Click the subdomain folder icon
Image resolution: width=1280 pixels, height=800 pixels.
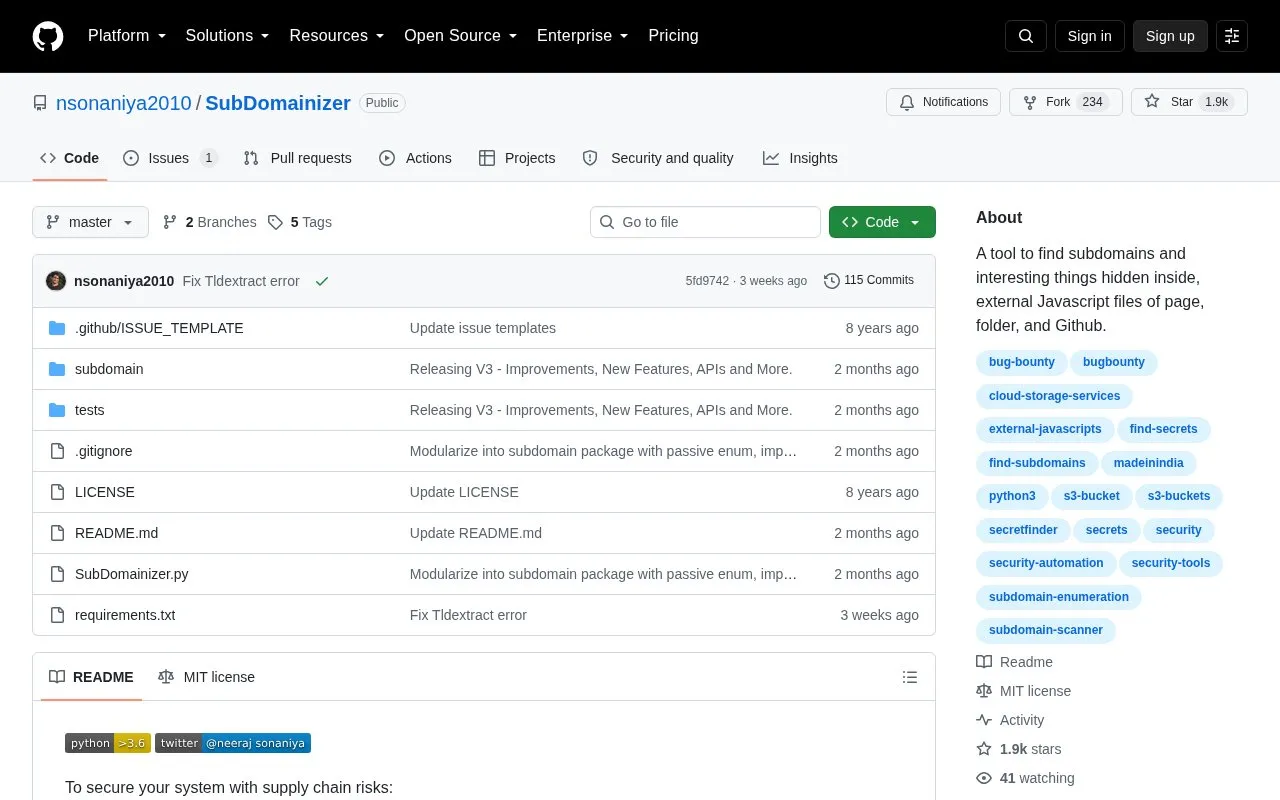pyautogui.click(x=57, y=369)
